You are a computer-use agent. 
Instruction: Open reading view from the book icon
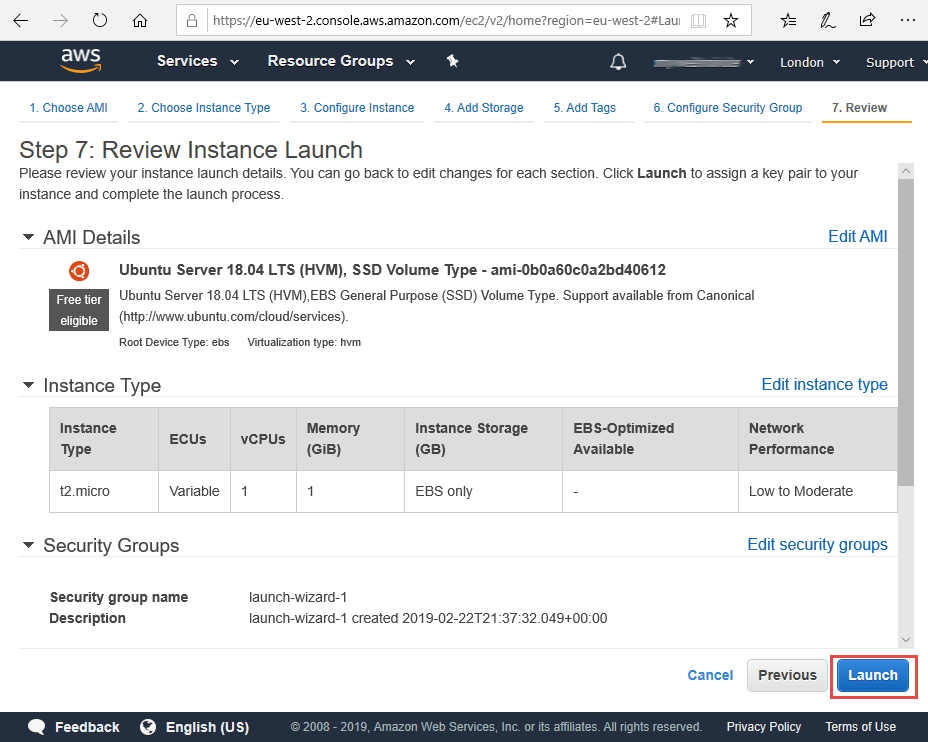698,21
